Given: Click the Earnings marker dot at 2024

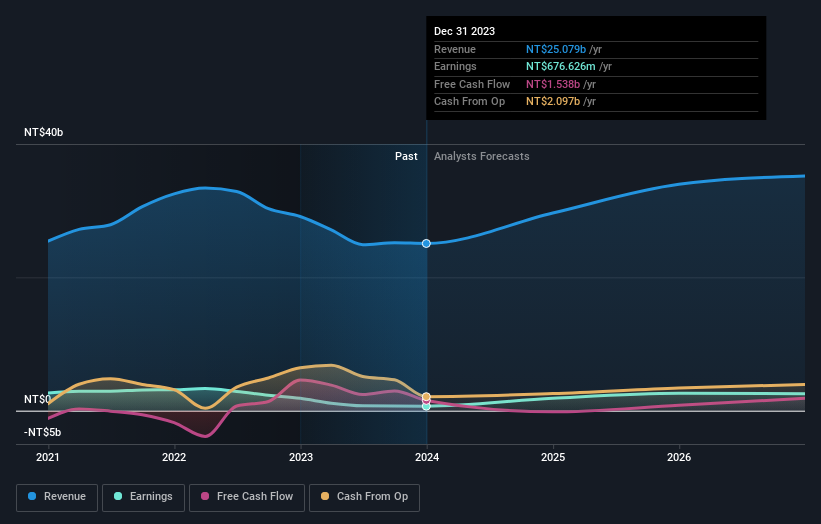Looking at the screenshot, I should [x=426, y=406].
